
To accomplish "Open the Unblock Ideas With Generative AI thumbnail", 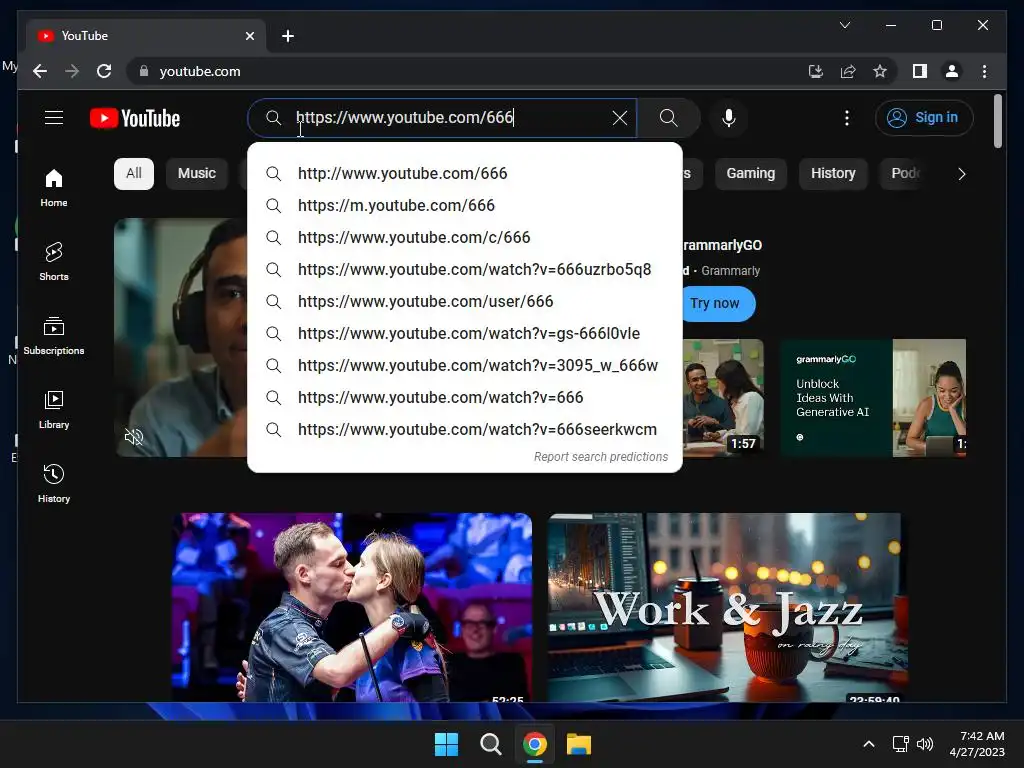I will coord(873,398).
